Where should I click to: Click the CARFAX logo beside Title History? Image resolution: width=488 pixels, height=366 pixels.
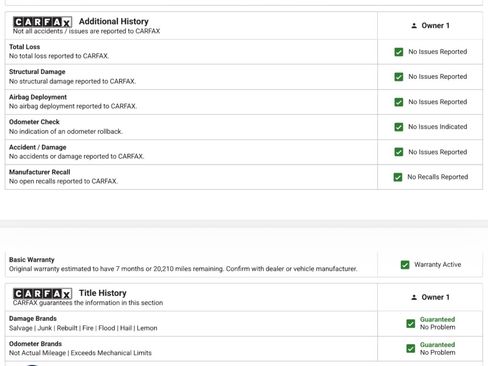[42, 294]
